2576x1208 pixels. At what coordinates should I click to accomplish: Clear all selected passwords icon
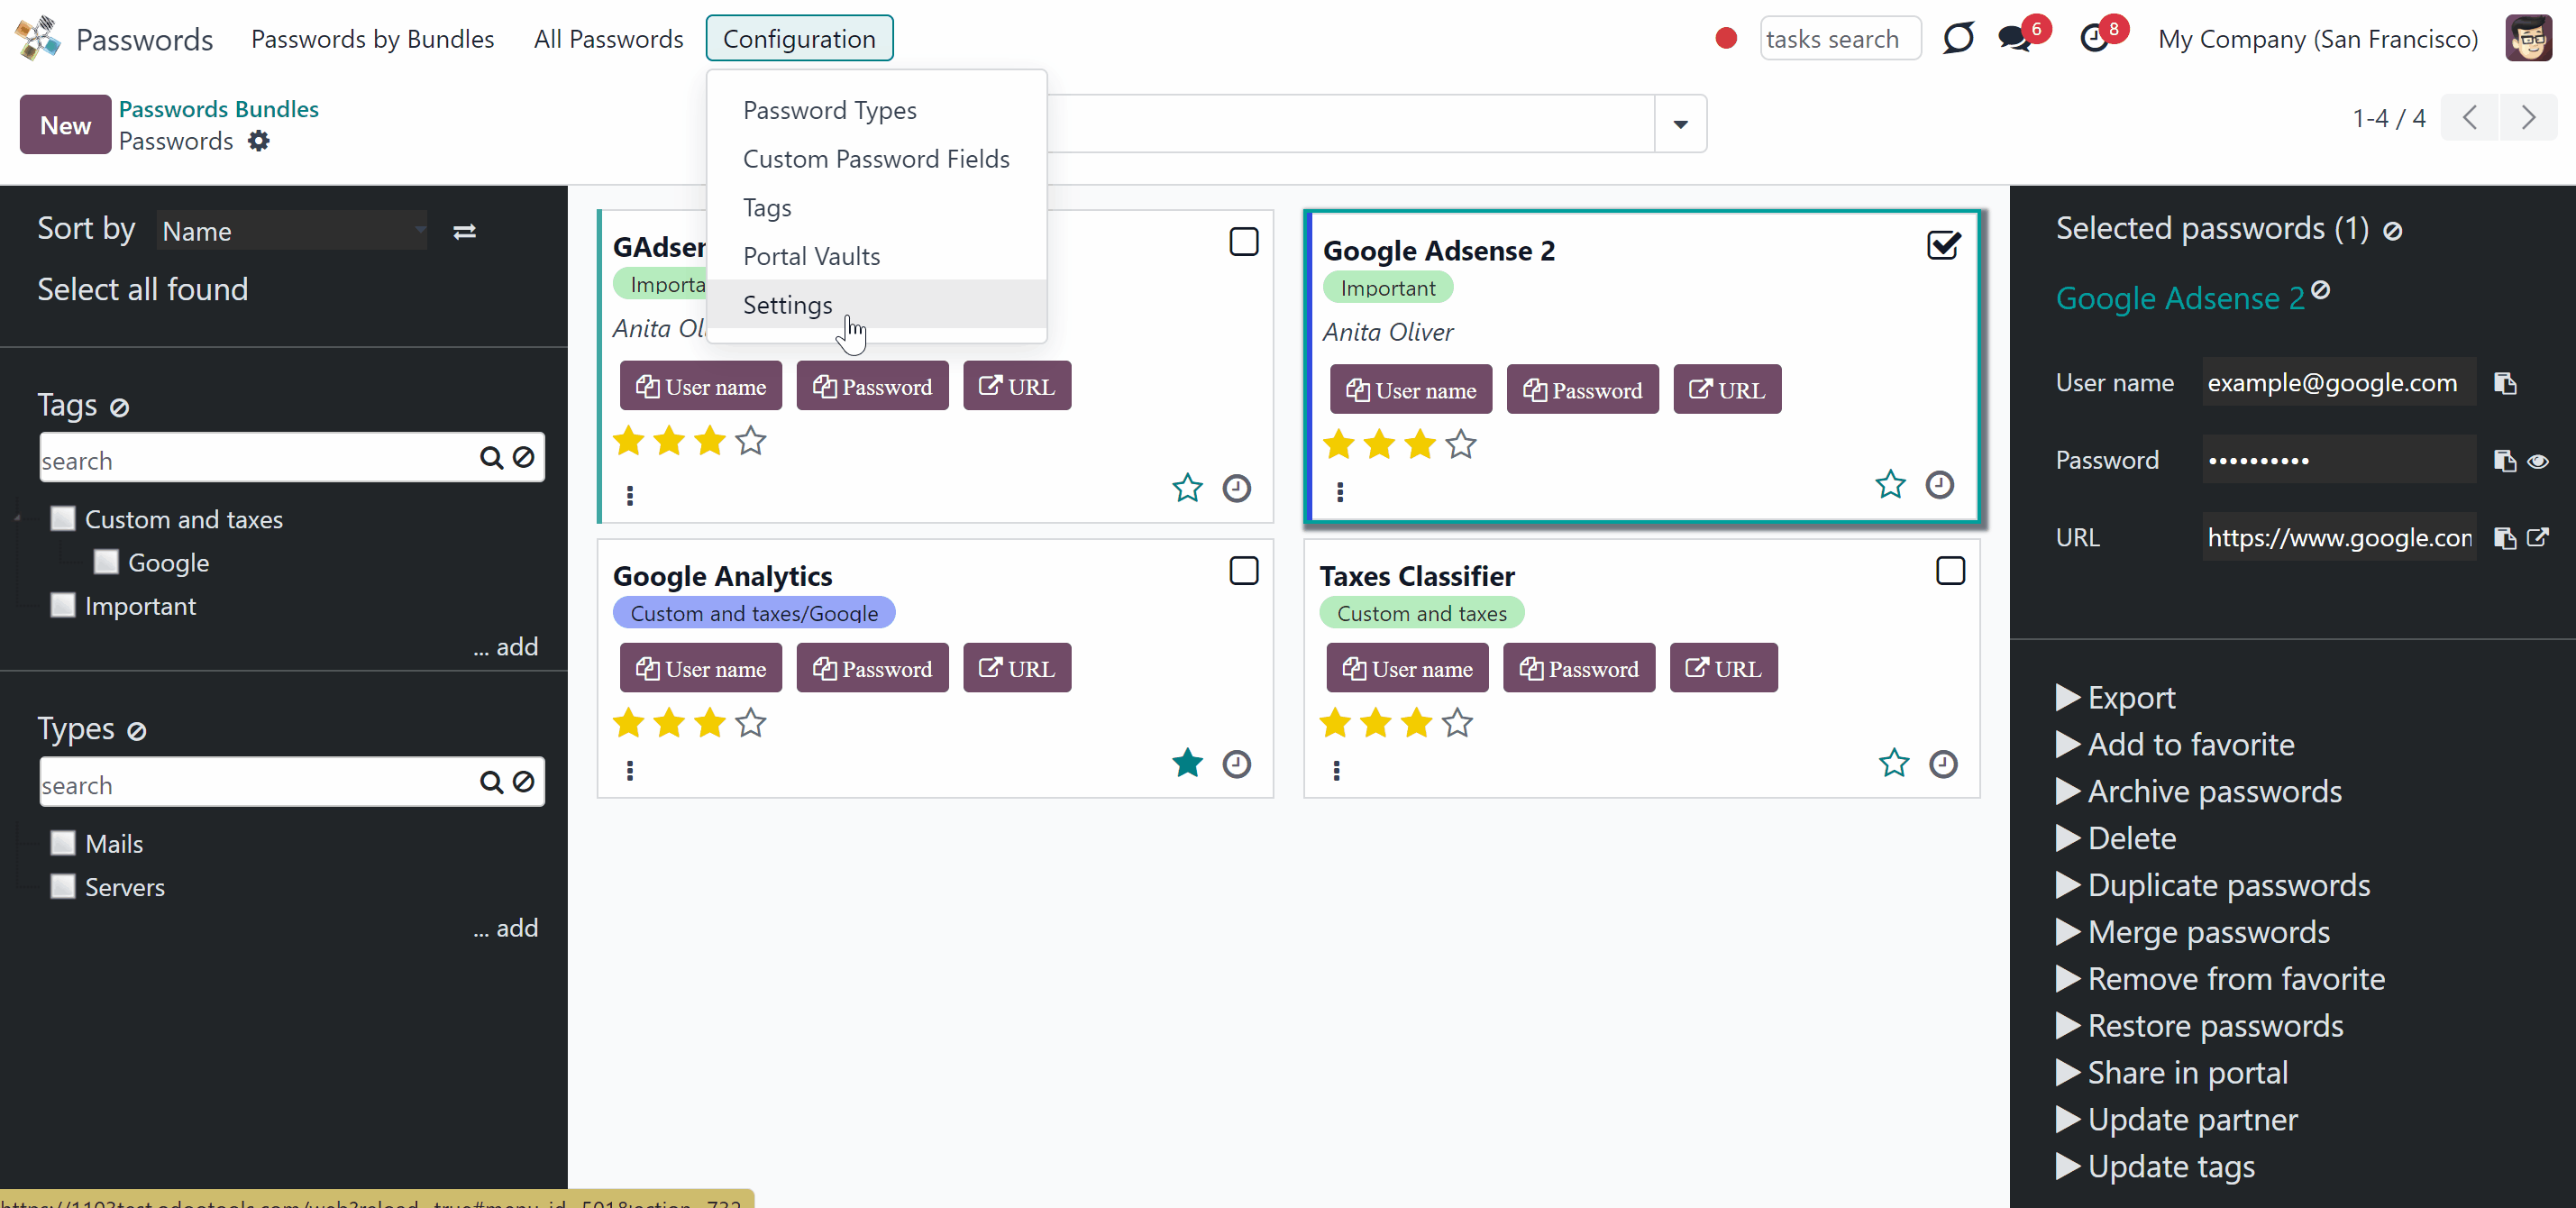[x=2392, y=232]
